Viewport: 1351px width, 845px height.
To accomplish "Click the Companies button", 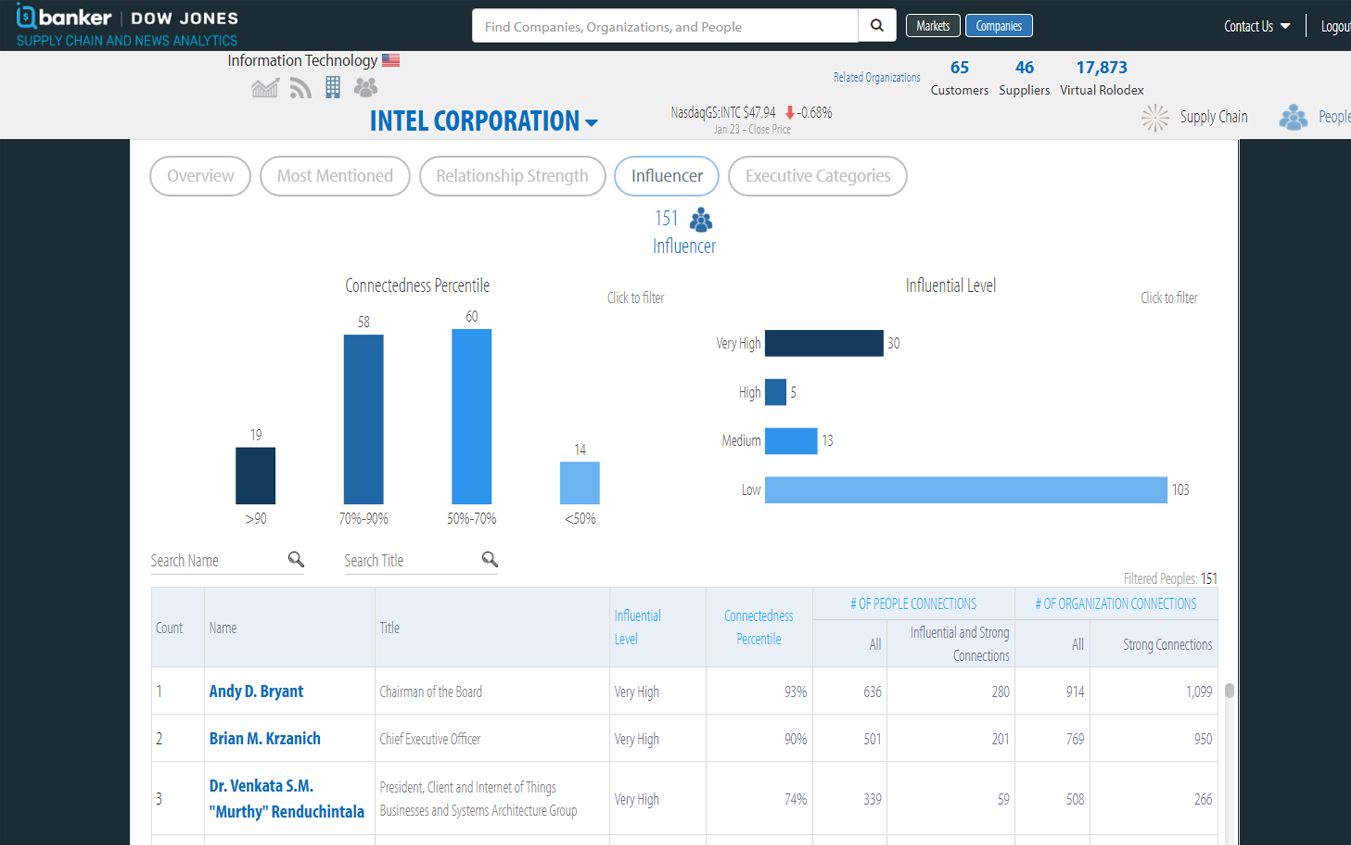I will [x=999, y=26].
